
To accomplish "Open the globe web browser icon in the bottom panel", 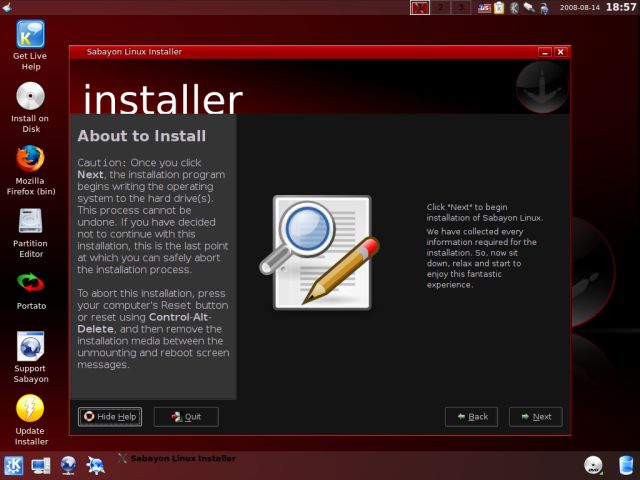I will coord(68,465).
